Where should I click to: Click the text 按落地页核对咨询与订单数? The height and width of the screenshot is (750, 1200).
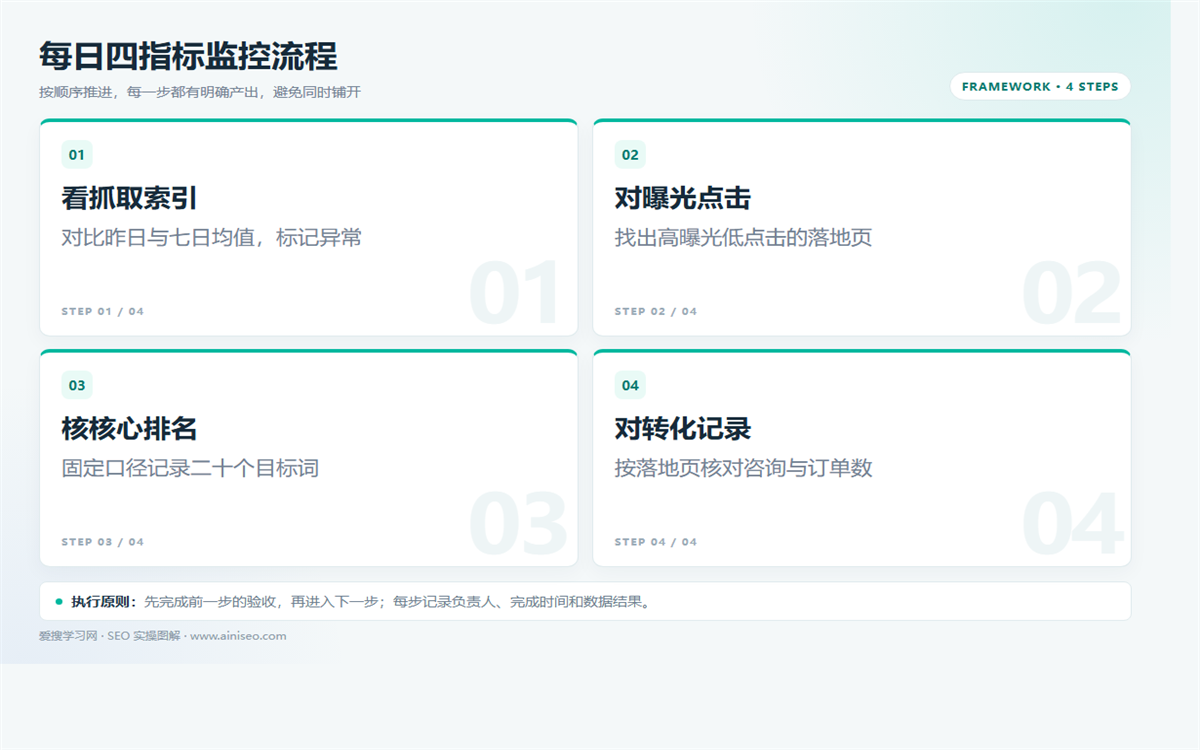[744, 468]
